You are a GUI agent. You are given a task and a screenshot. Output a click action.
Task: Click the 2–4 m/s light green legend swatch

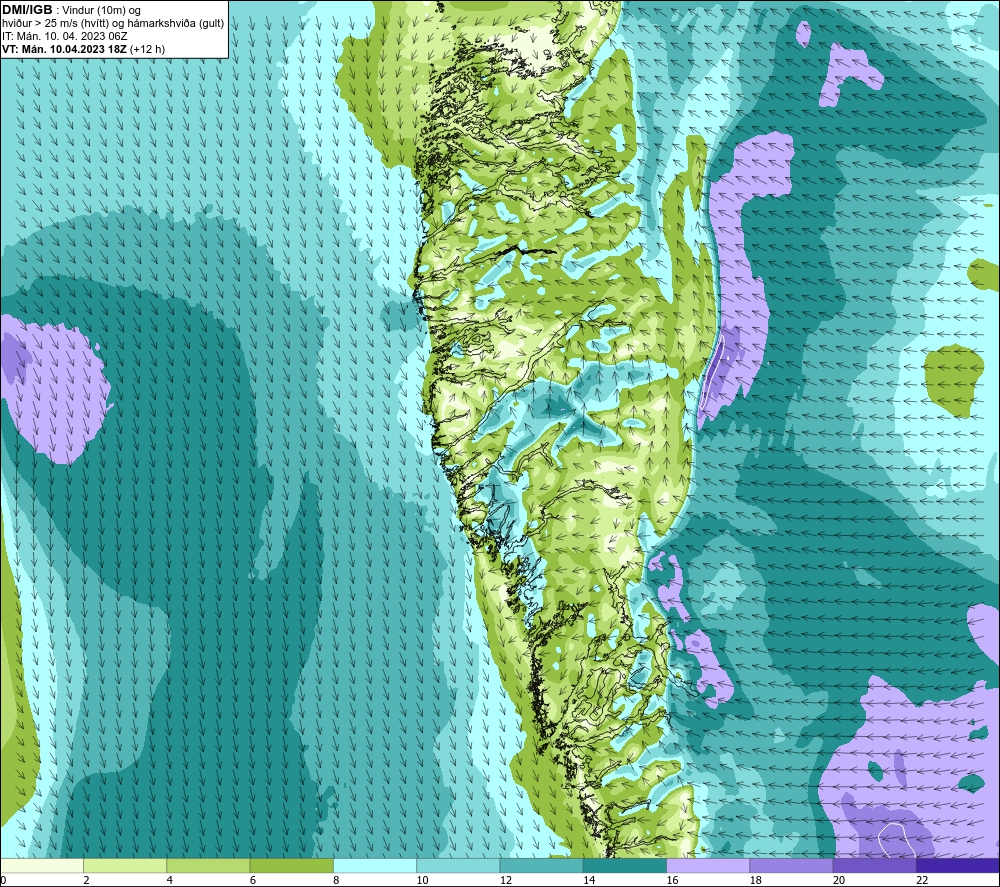(x=125, y=865)
